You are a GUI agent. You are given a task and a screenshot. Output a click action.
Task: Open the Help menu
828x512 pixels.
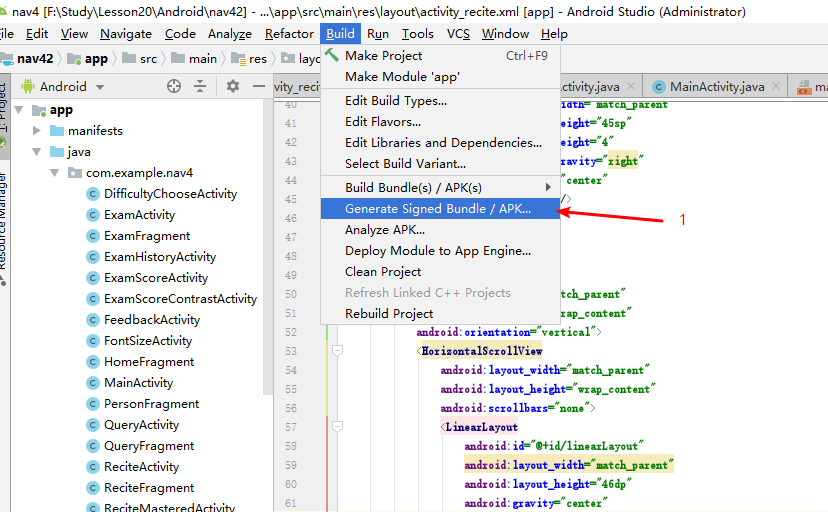tap(554, 34)
